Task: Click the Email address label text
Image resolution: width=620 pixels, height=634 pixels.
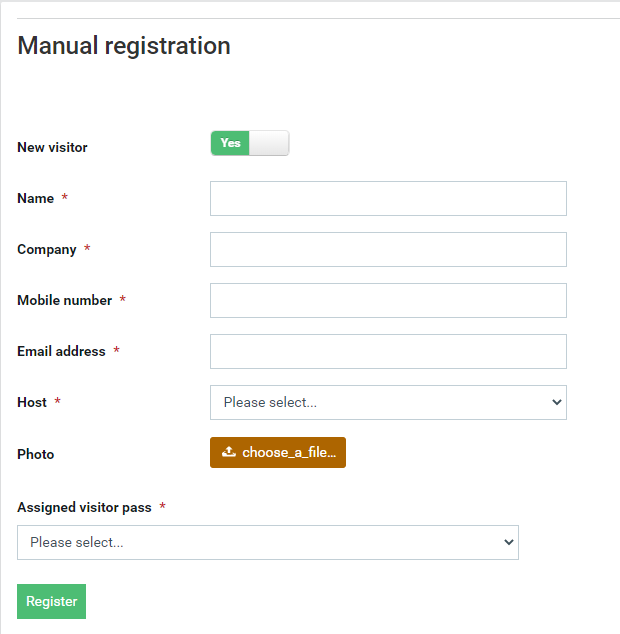Action: (61, 351)
